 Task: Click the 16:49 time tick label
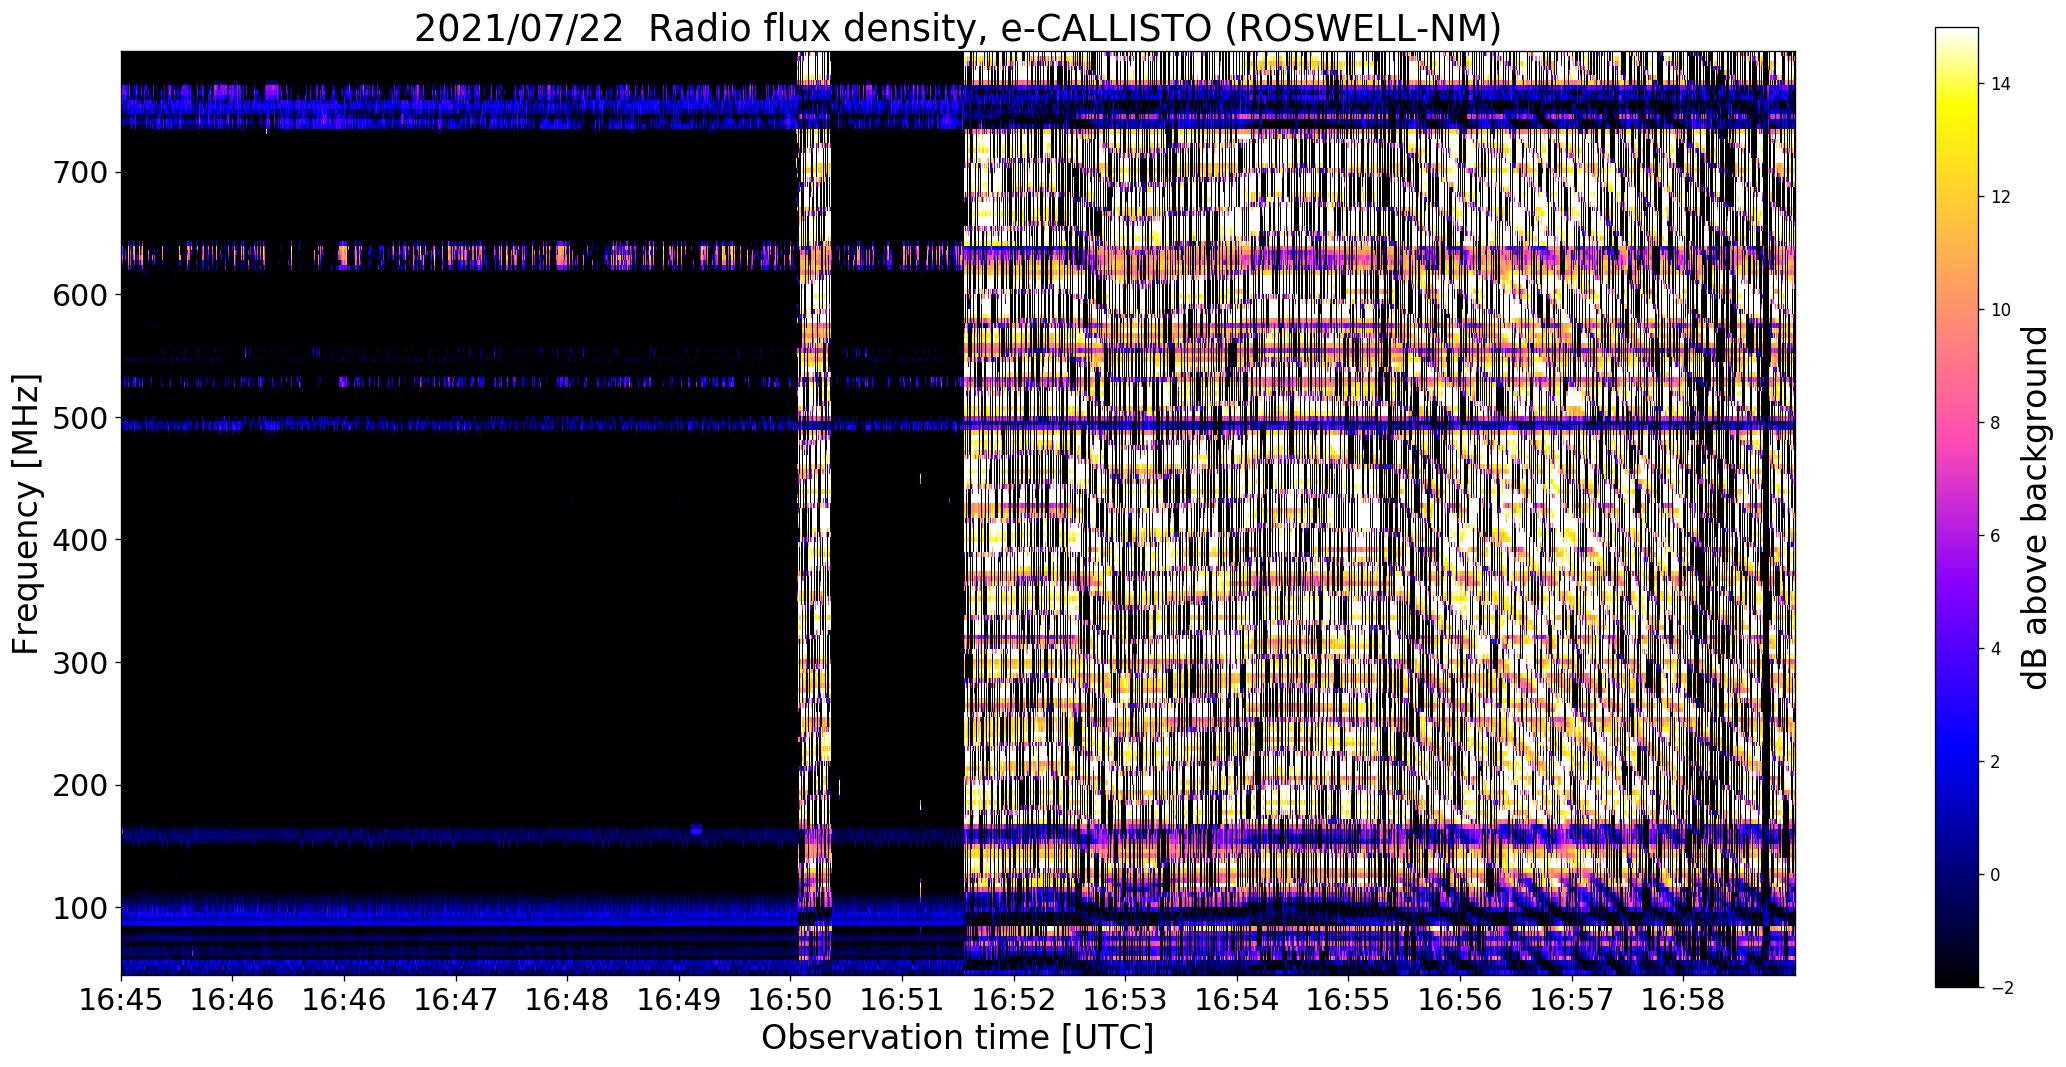[x=678, y=999]
